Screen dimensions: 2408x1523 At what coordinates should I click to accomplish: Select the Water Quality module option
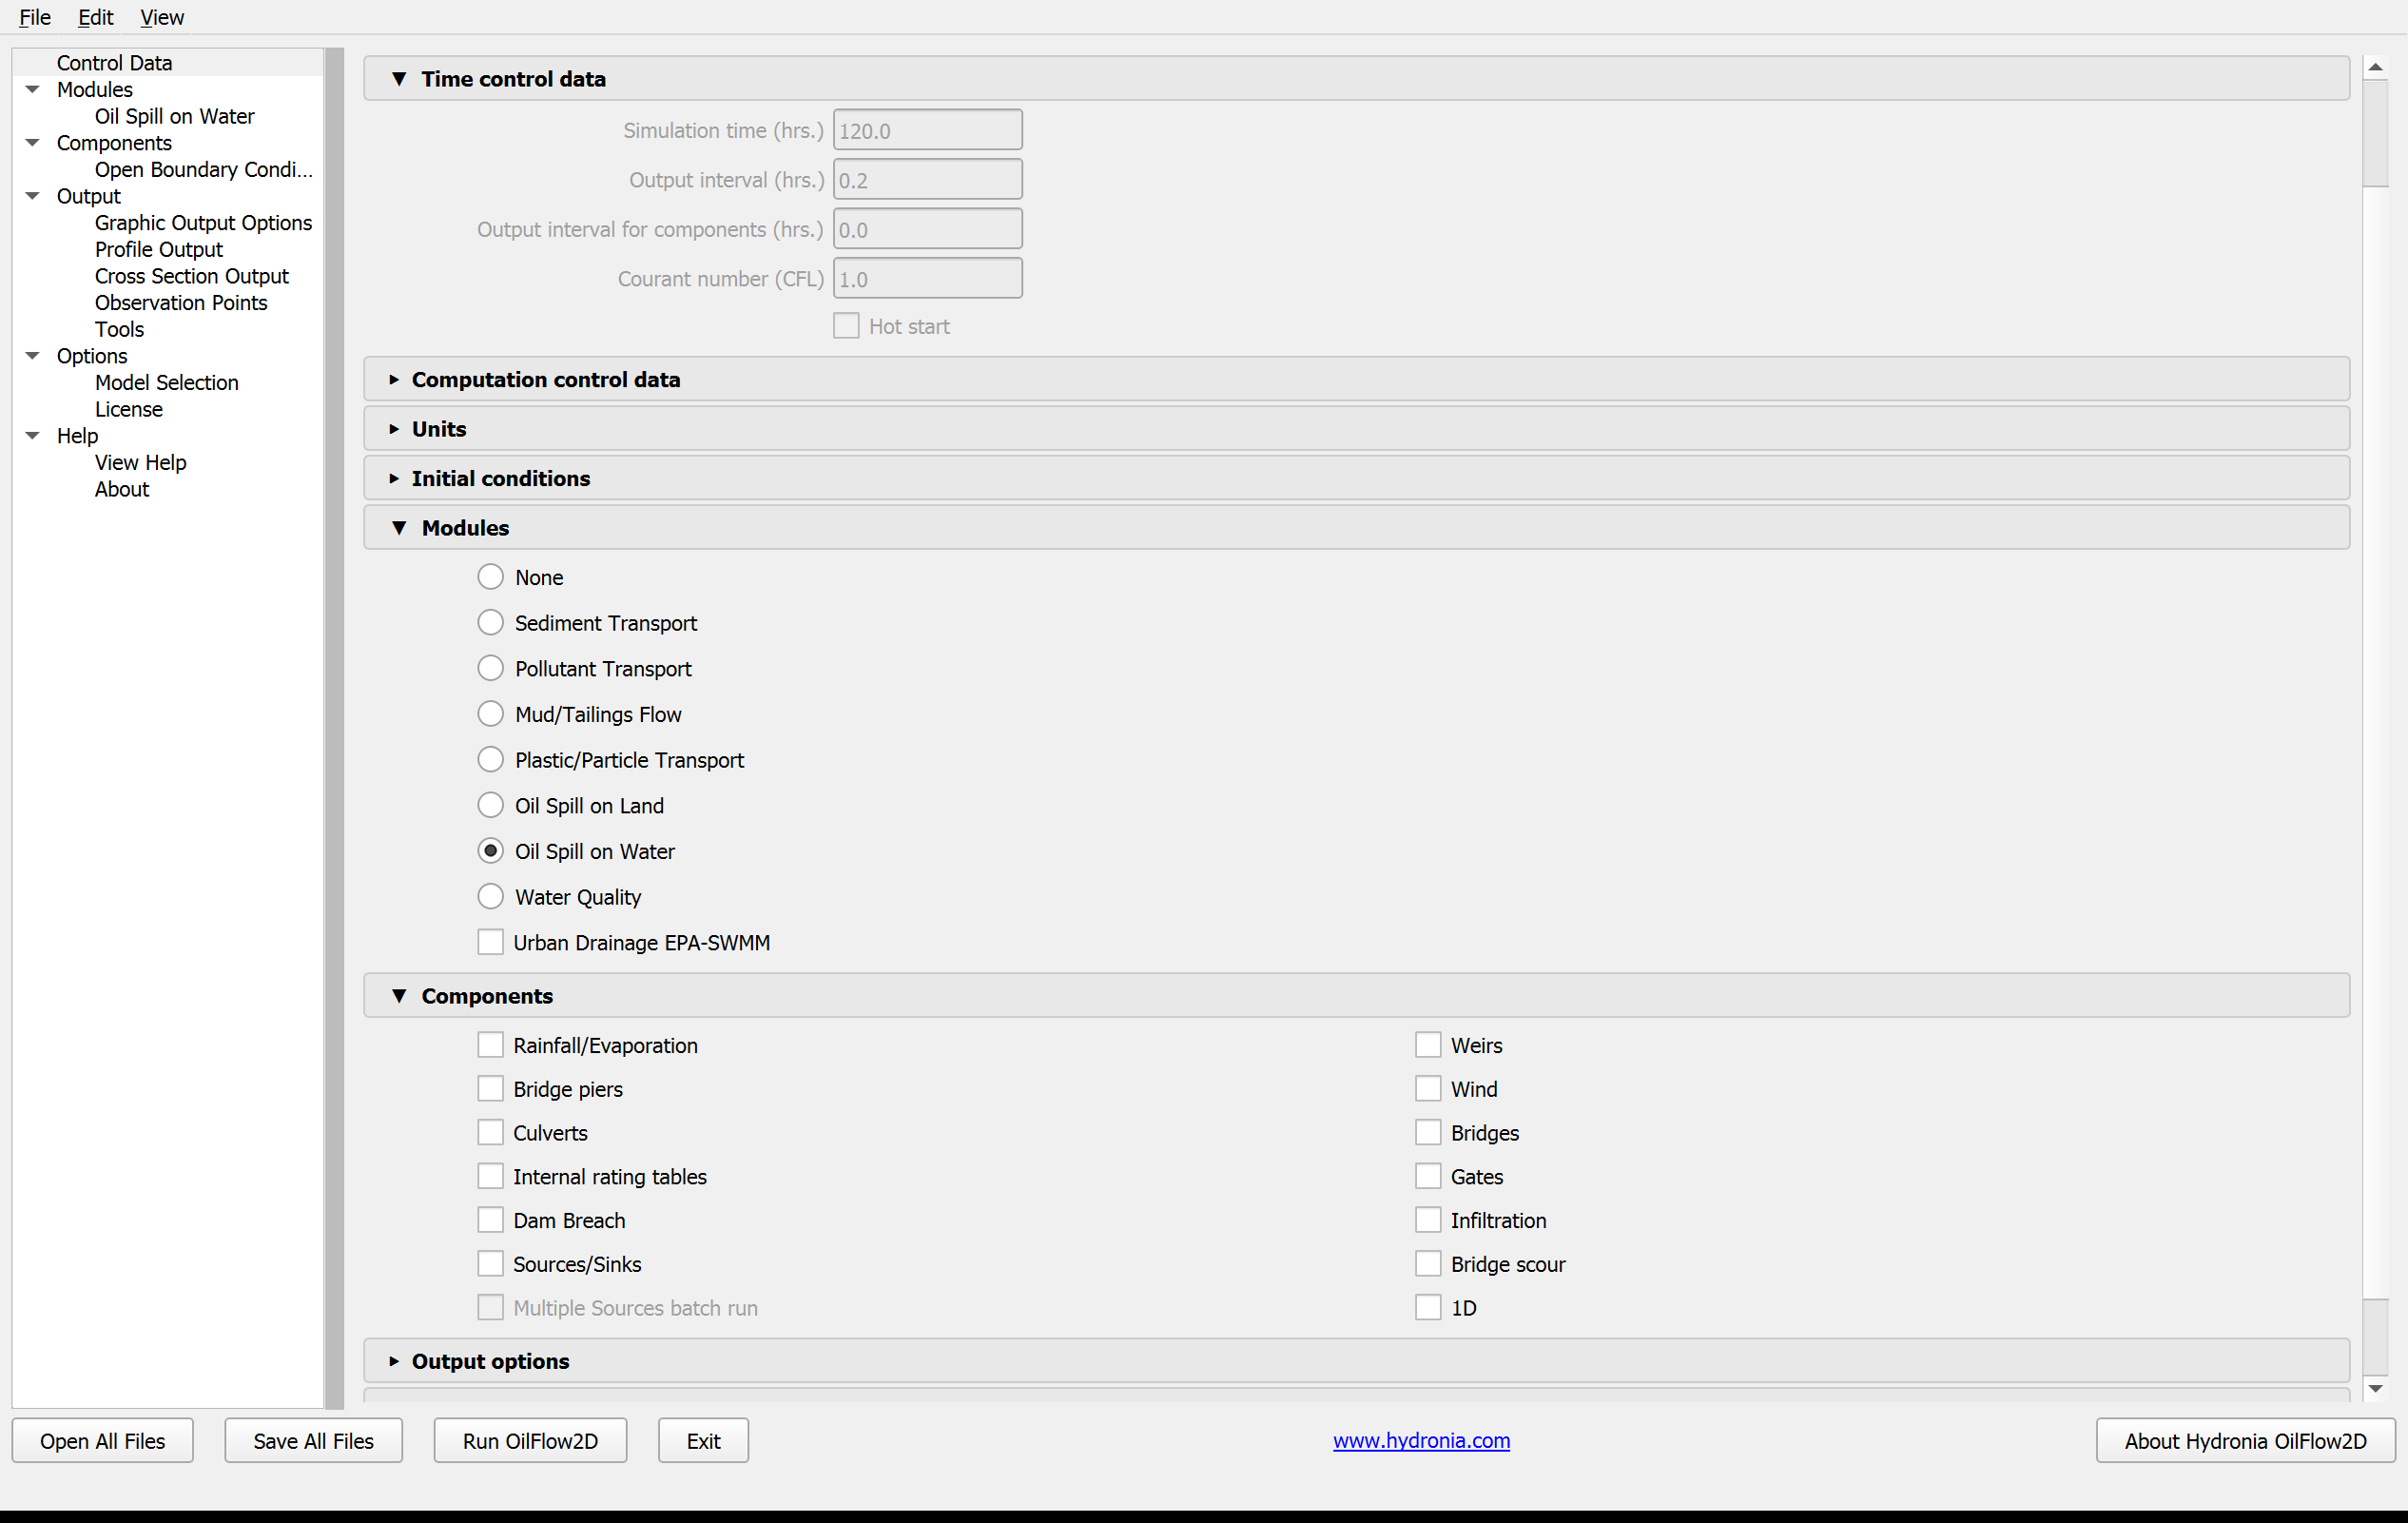(490, 897)
